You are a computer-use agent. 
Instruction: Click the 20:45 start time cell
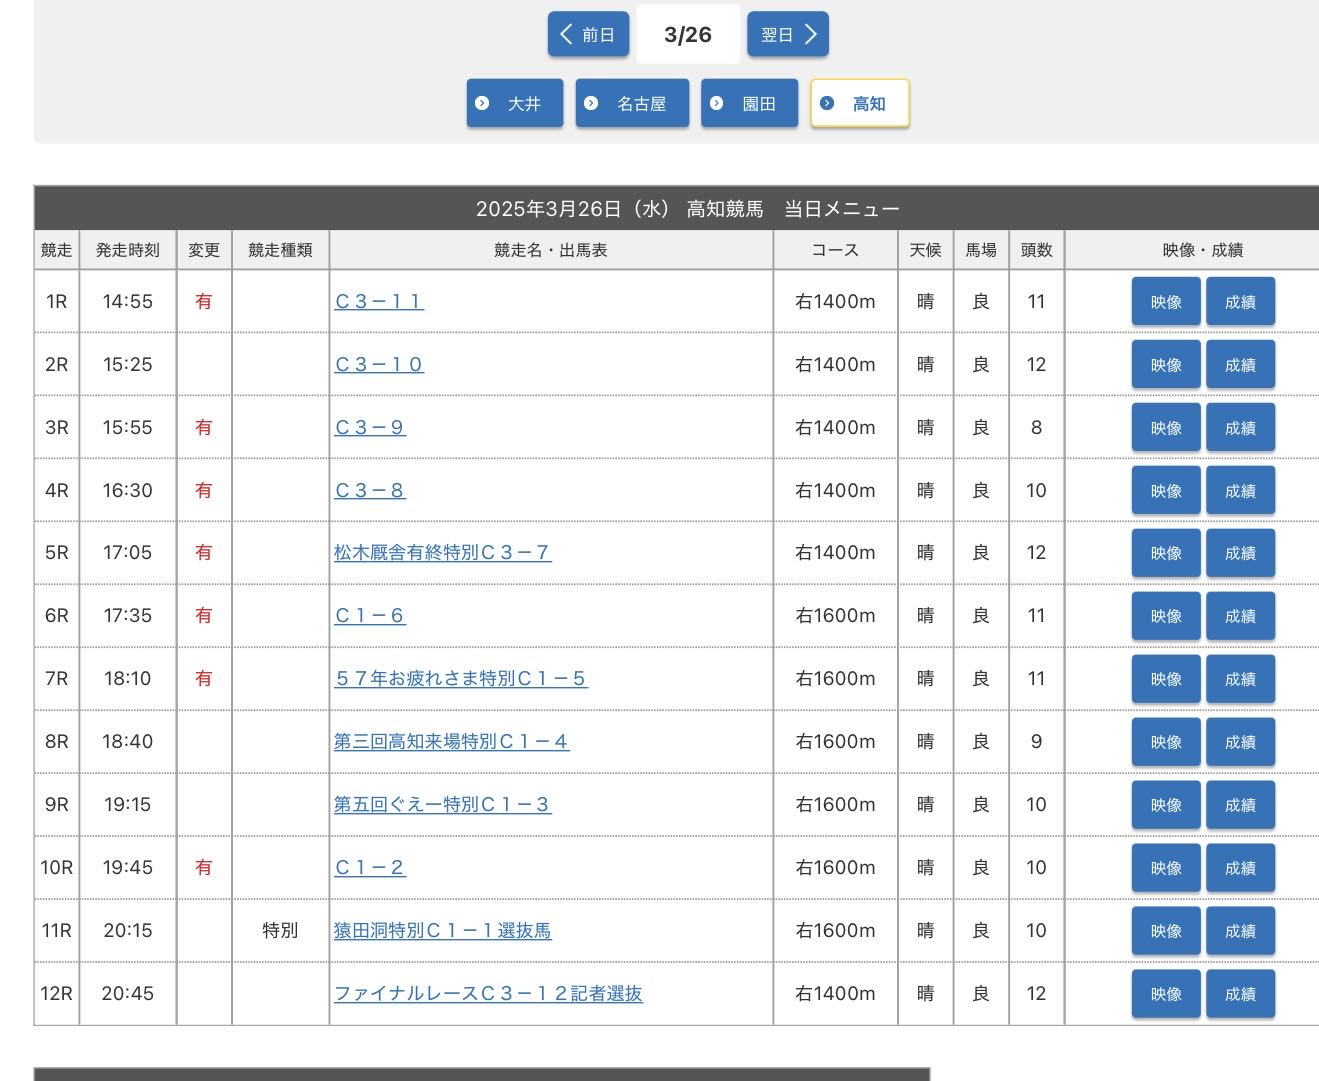(x=128, y=993)
